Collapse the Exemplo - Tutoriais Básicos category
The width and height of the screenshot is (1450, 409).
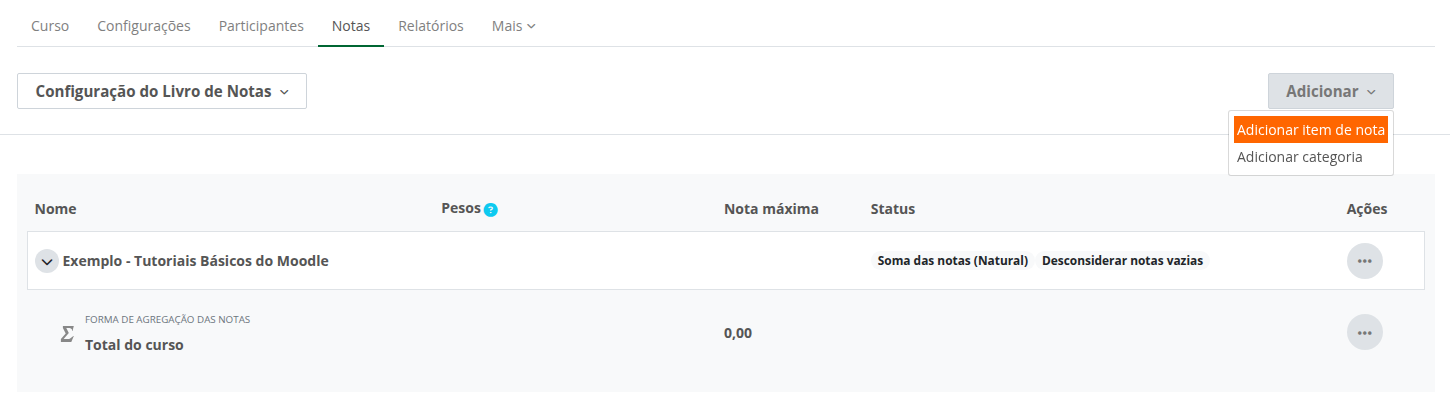[46, 261]
